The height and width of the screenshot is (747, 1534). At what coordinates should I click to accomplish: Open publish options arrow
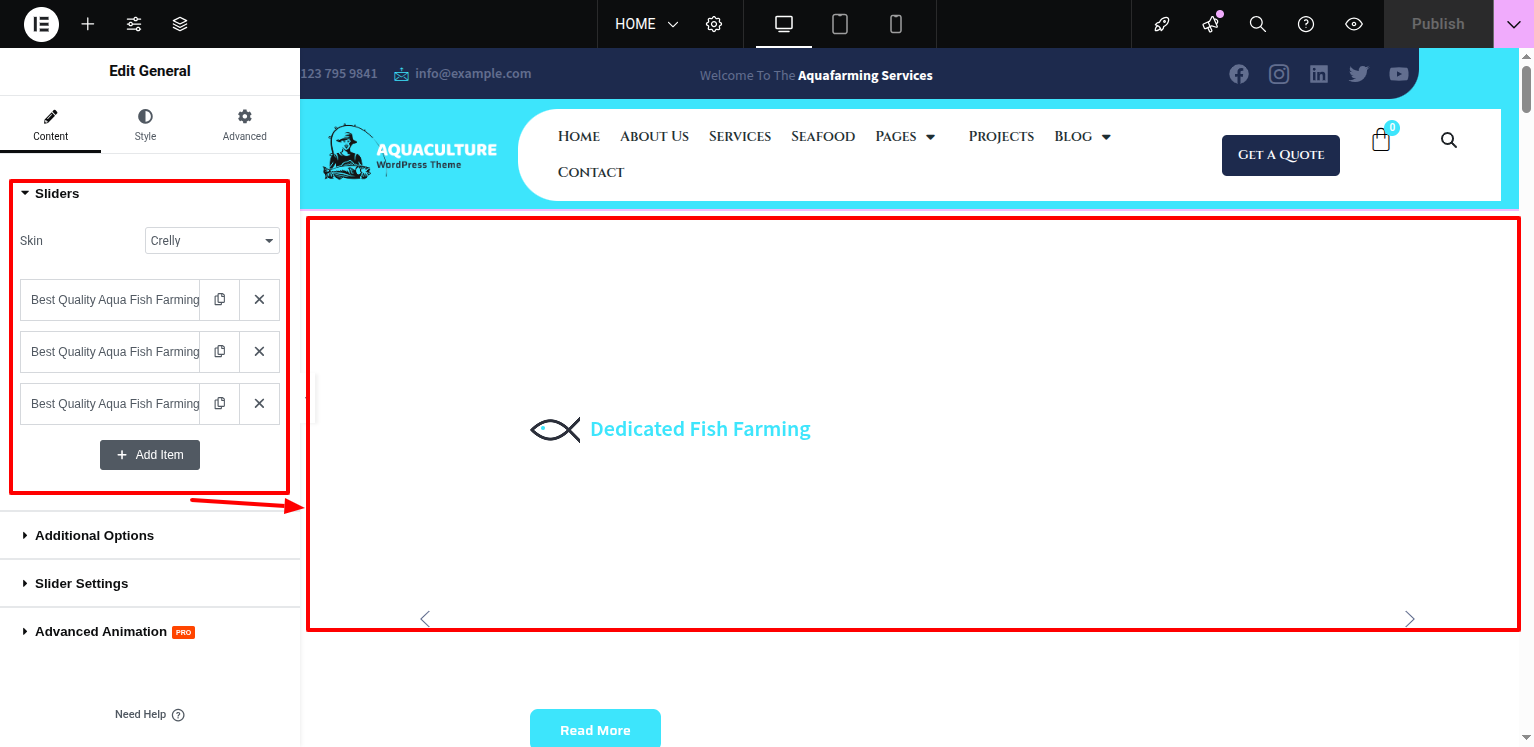[x=1513, y=24]
